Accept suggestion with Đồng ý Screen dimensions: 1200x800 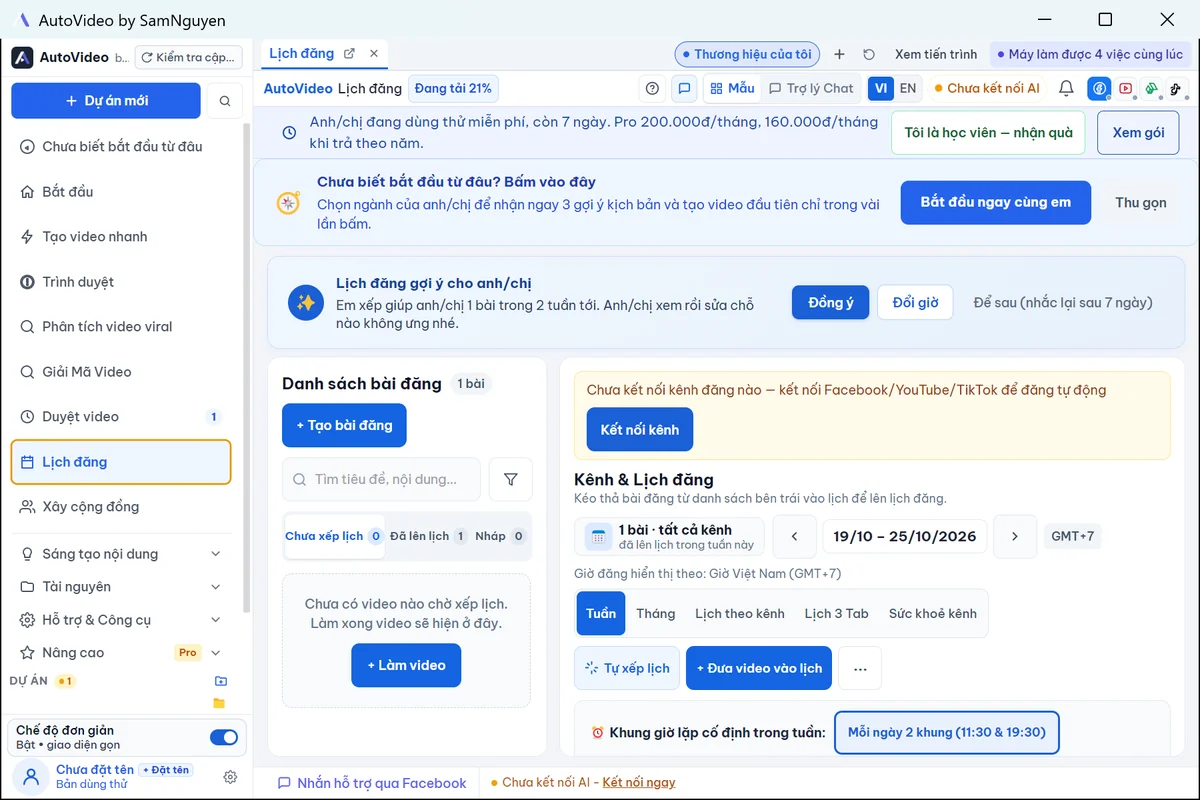[831, 302]
